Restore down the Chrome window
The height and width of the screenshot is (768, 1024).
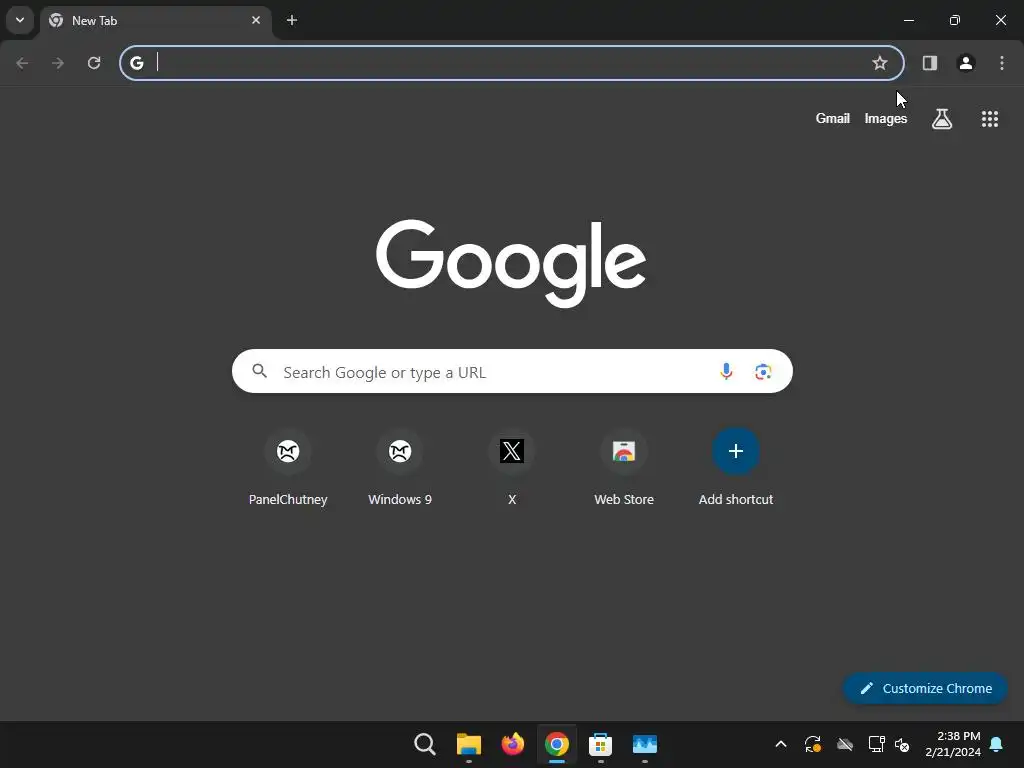click(955, 20)
